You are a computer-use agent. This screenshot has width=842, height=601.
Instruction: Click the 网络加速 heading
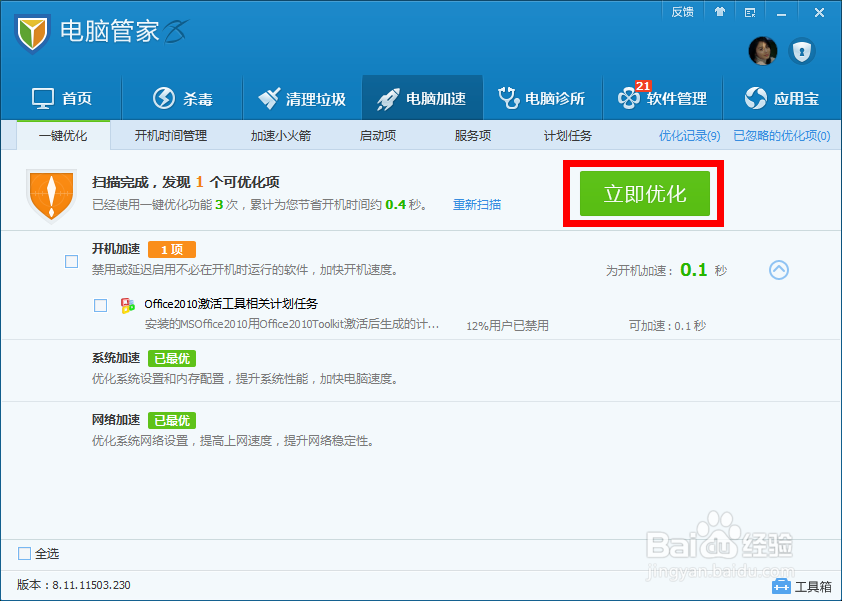click(x=116, y=419)
